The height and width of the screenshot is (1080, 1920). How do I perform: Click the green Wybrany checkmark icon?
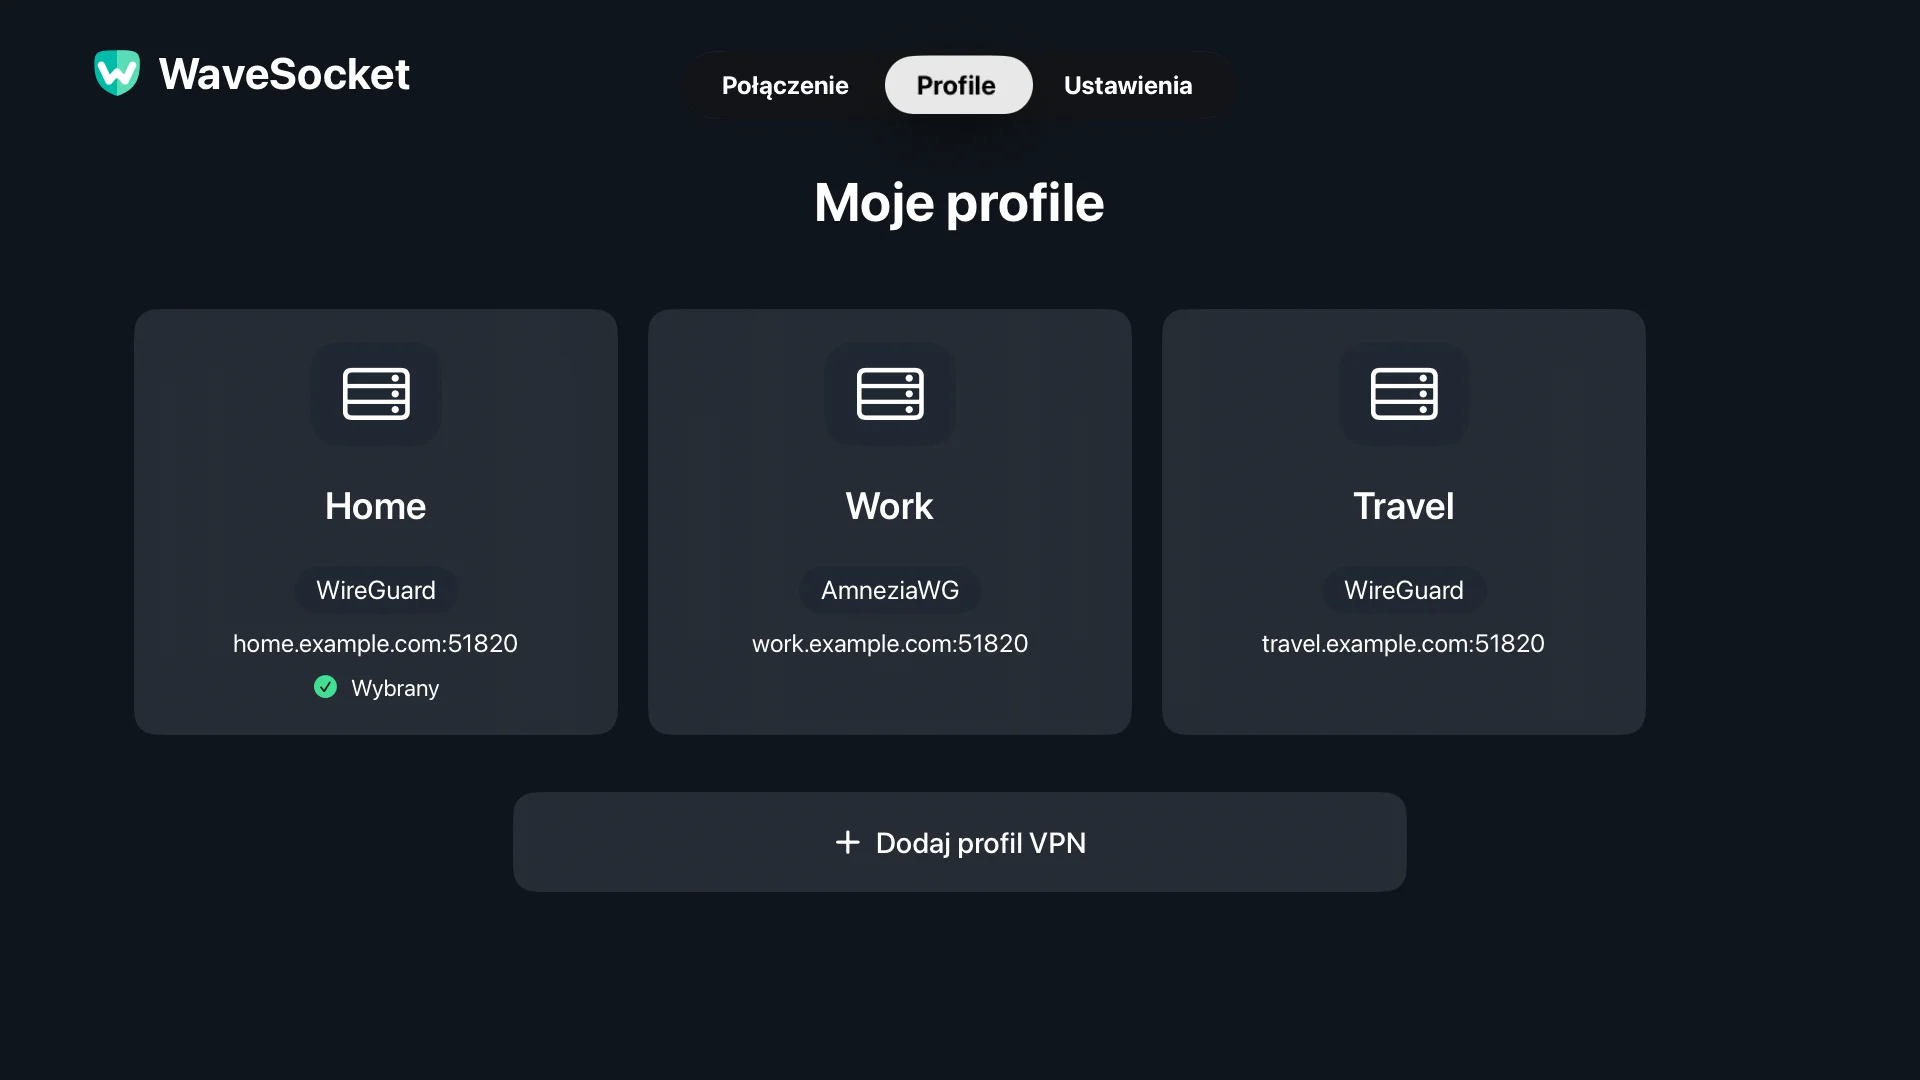pyautogui.click(x=325, y=687)
